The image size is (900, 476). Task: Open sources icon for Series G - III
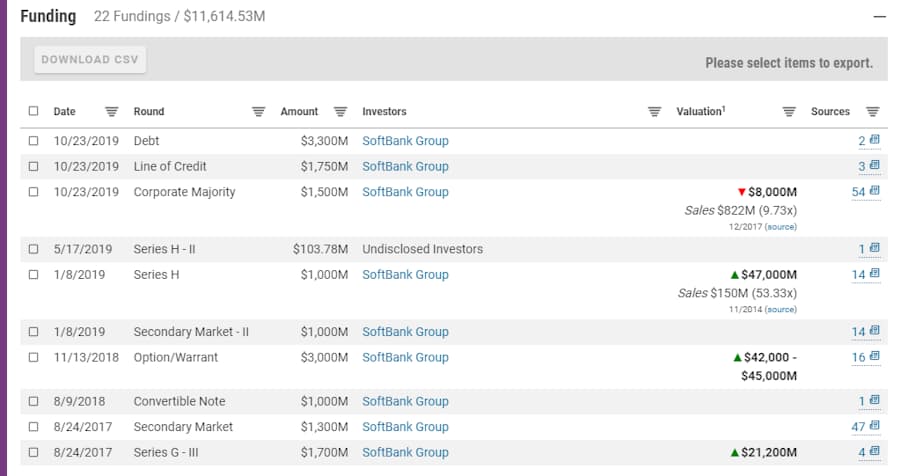tap(874, 452)
